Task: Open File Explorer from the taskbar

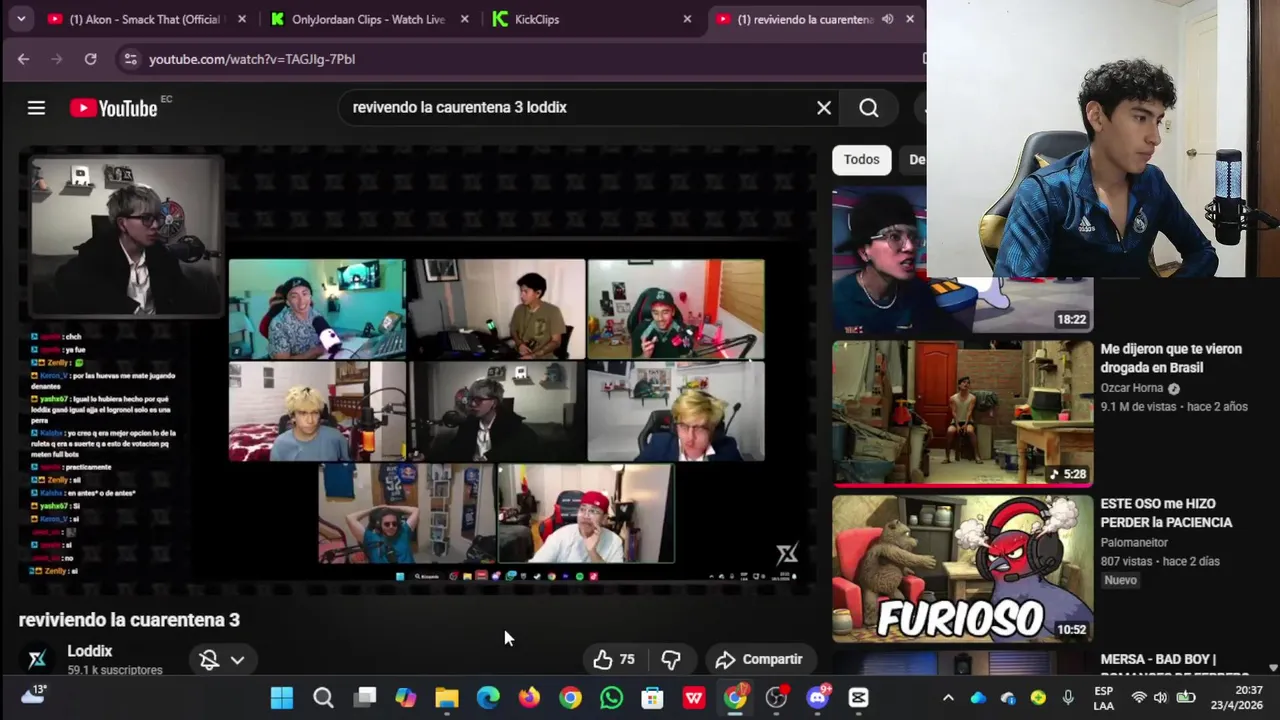Action: pyautogui.click(x=447, y=698)
